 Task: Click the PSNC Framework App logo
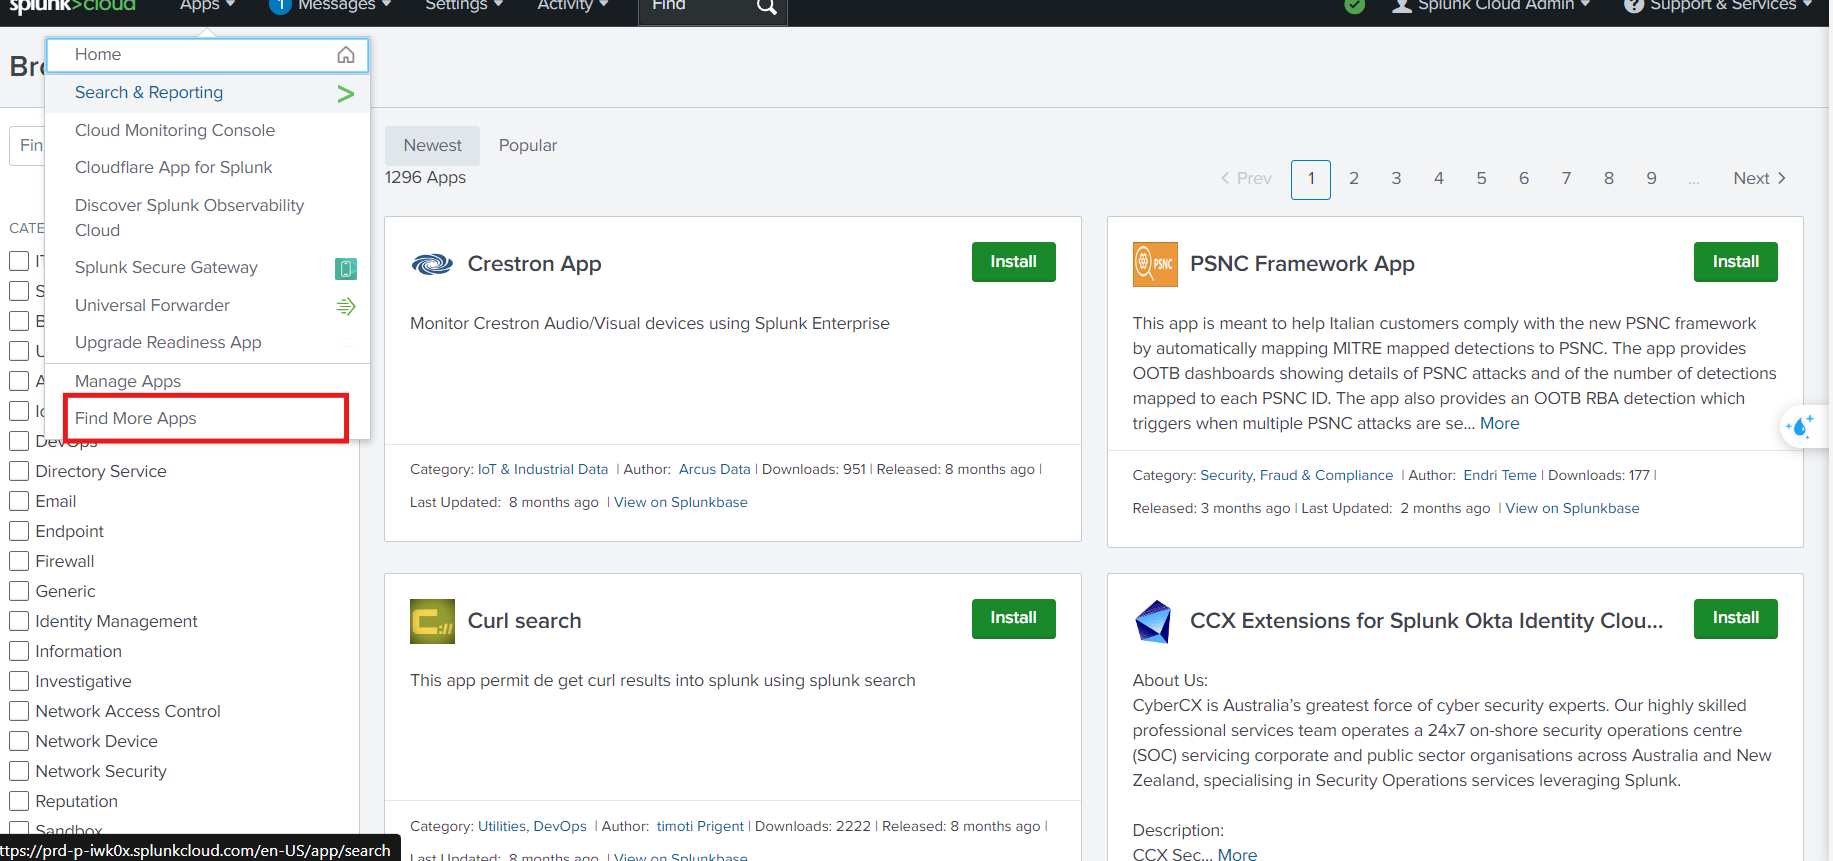1154,264
